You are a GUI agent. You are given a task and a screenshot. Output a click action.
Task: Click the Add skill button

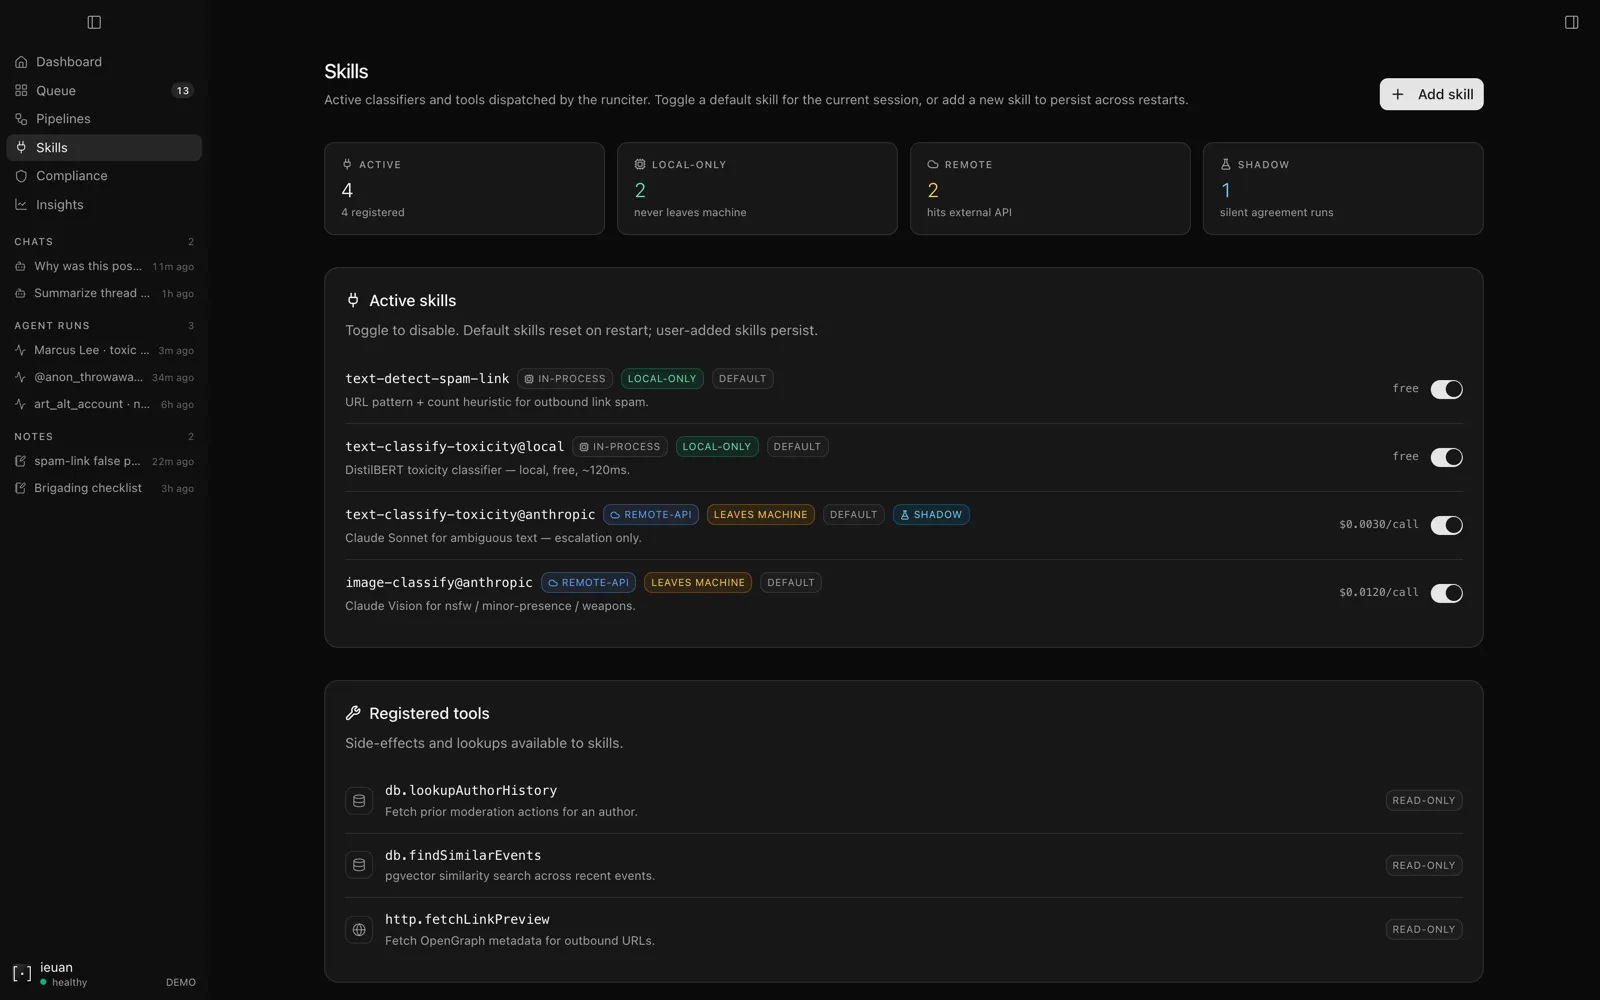(1431, 94)
